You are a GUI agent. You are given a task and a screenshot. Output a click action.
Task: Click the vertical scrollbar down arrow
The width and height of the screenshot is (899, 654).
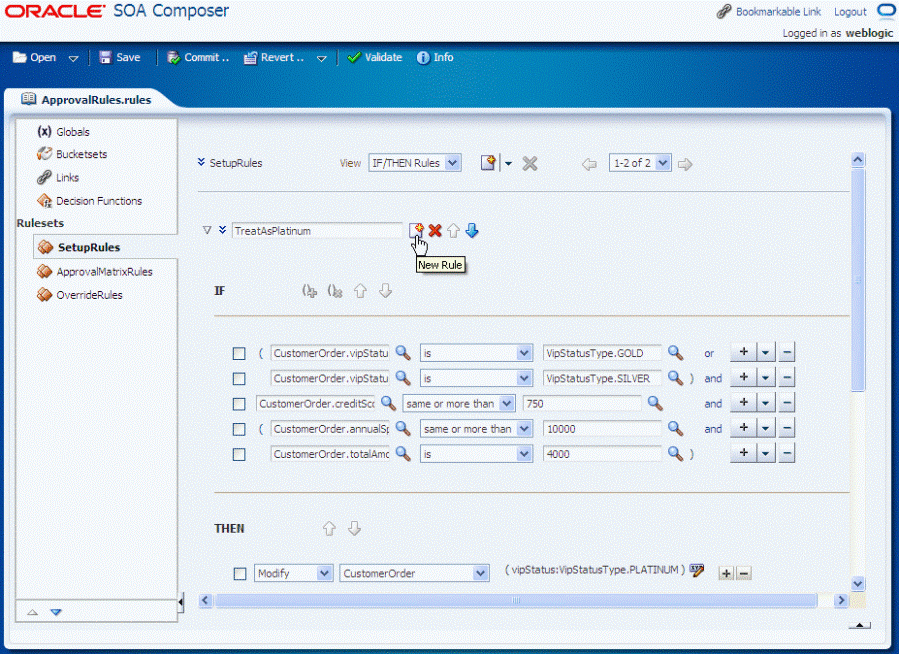pos(858,583)
